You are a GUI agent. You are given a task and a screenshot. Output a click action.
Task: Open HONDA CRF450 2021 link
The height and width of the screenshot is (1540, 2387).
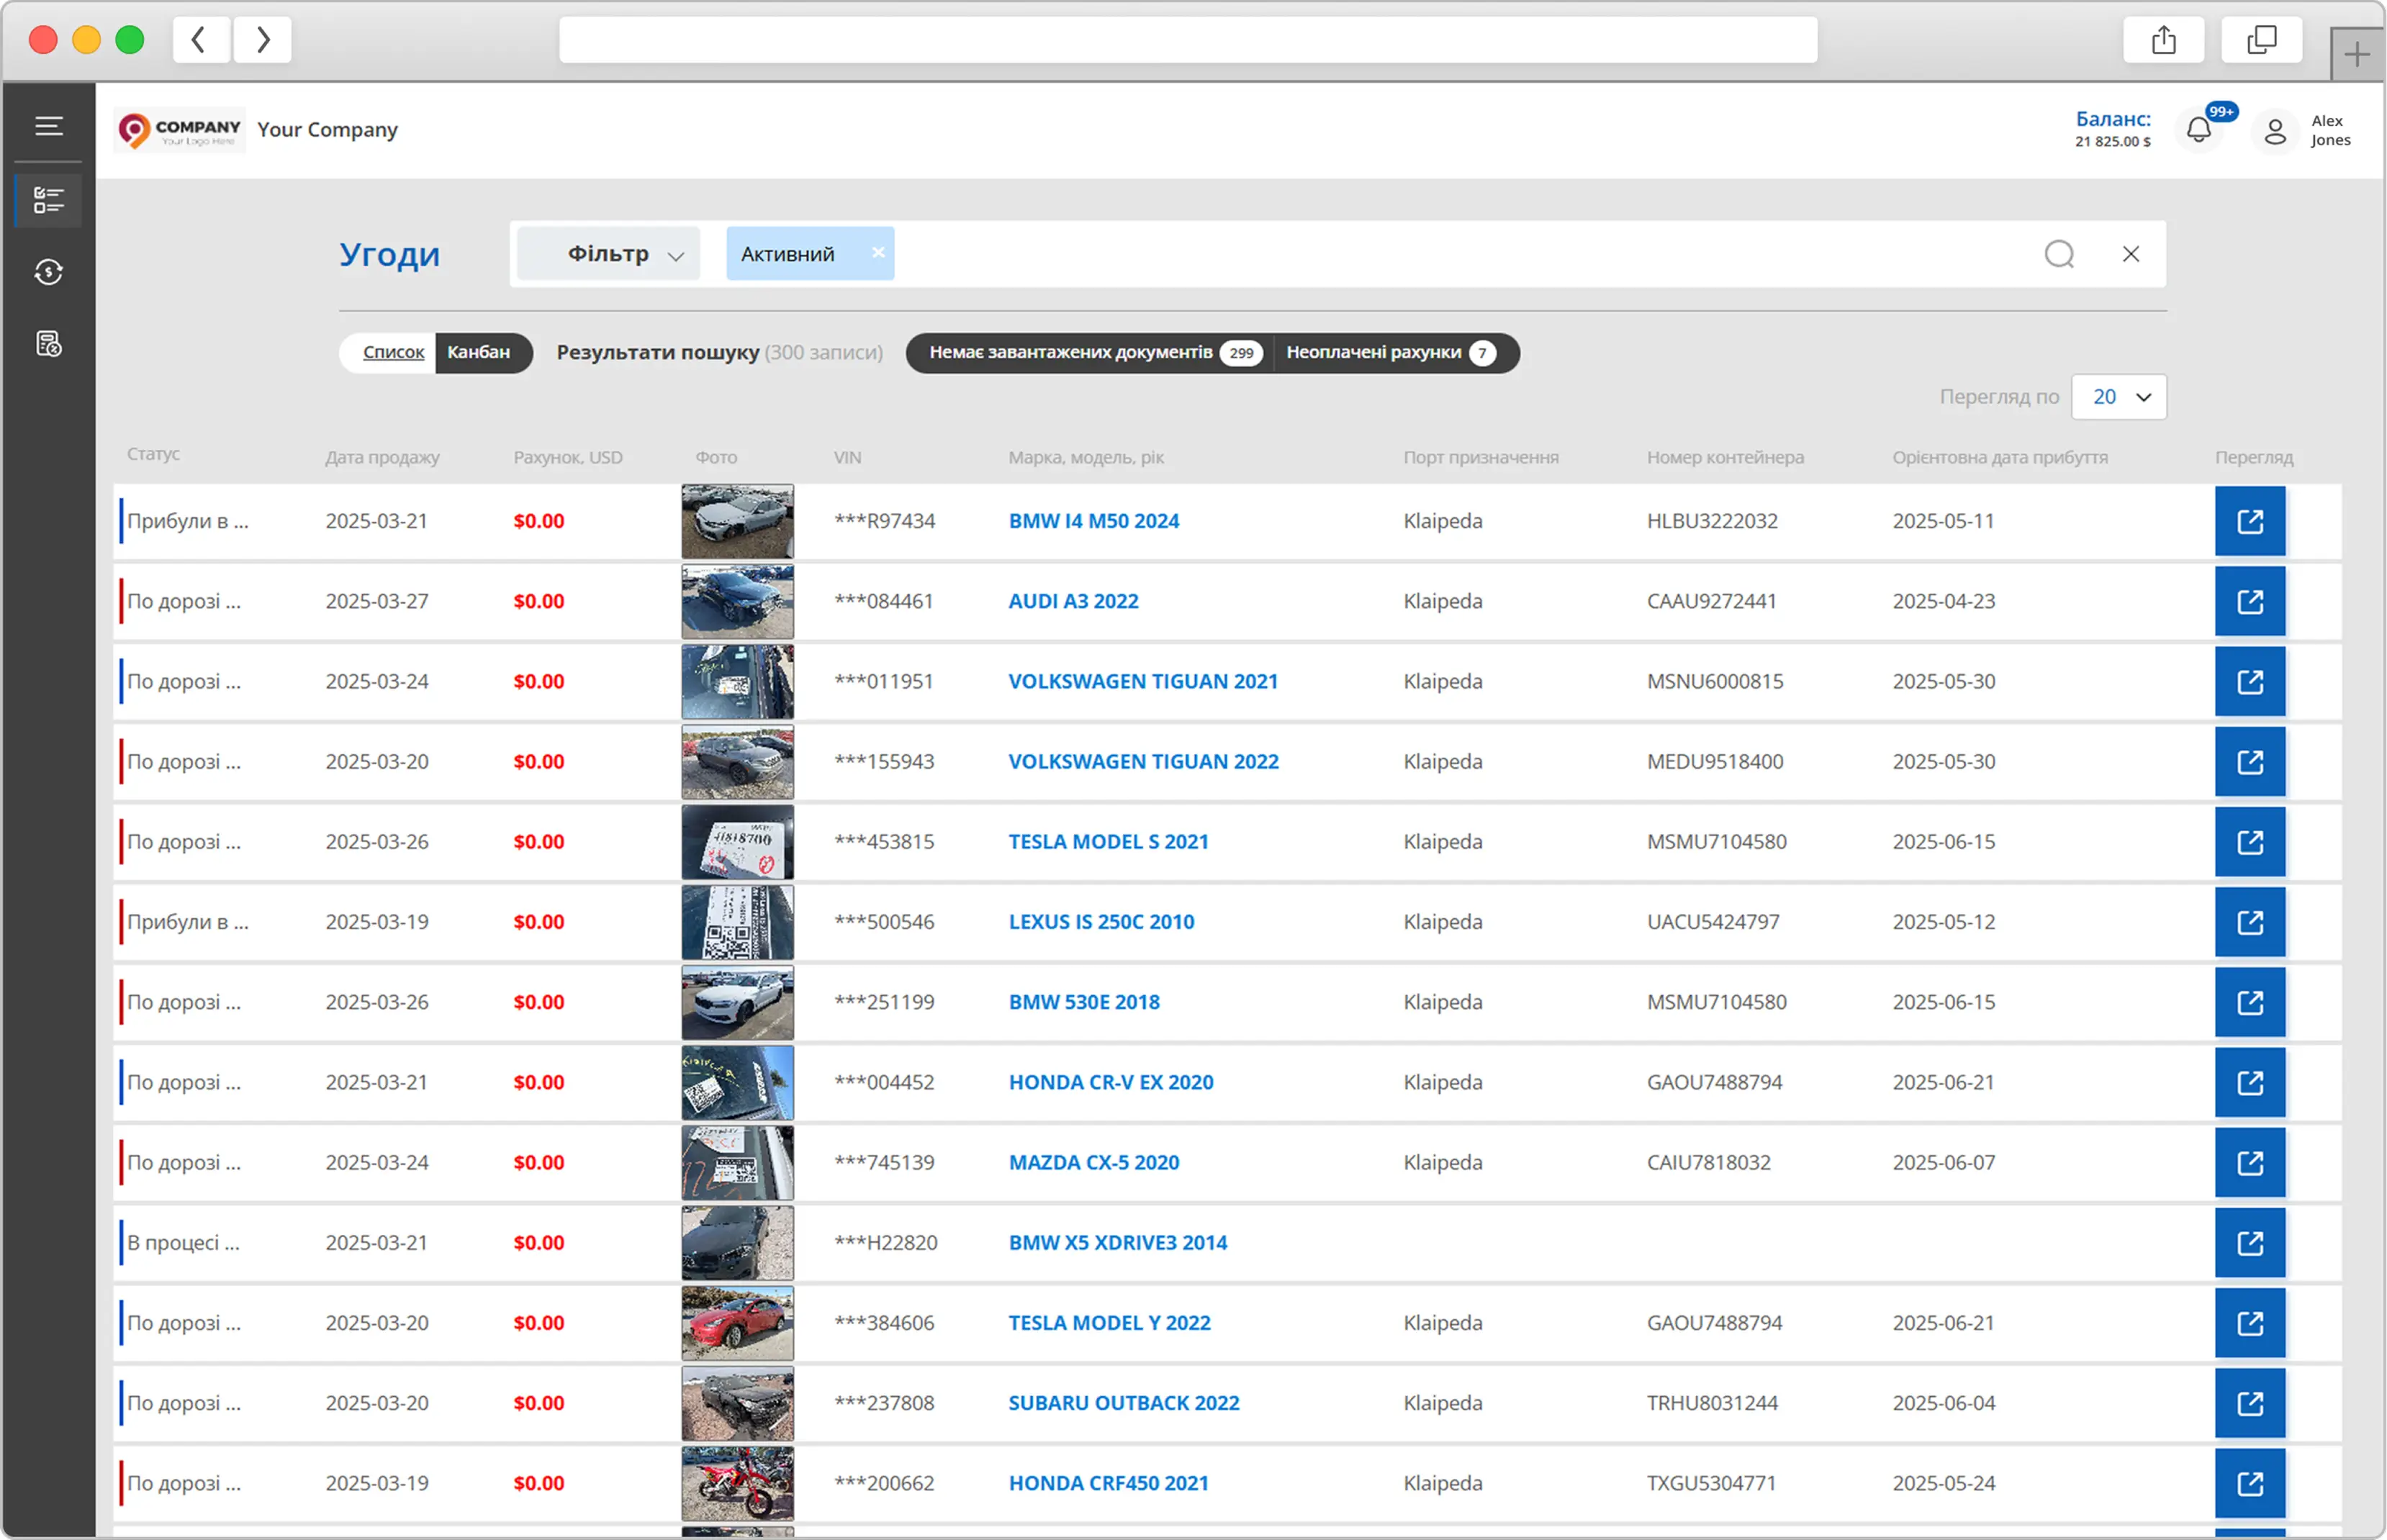1108,1484
